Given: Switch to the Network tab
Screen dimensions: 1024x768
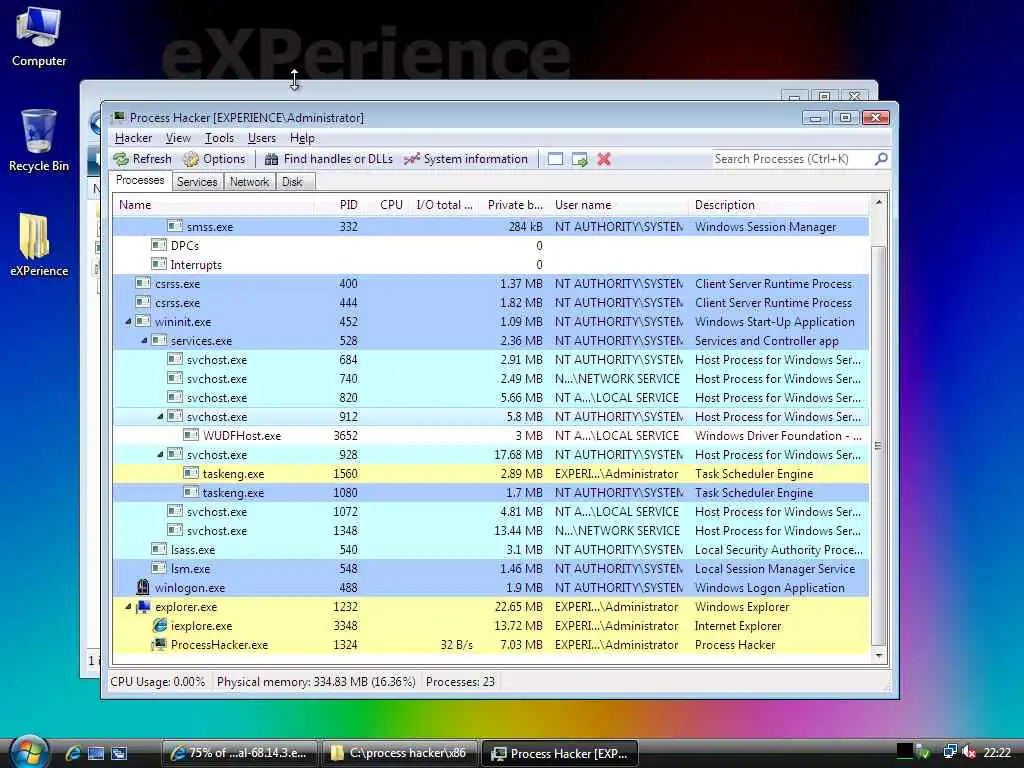Looking at the screenshot, I should click(x=249, y=182).
